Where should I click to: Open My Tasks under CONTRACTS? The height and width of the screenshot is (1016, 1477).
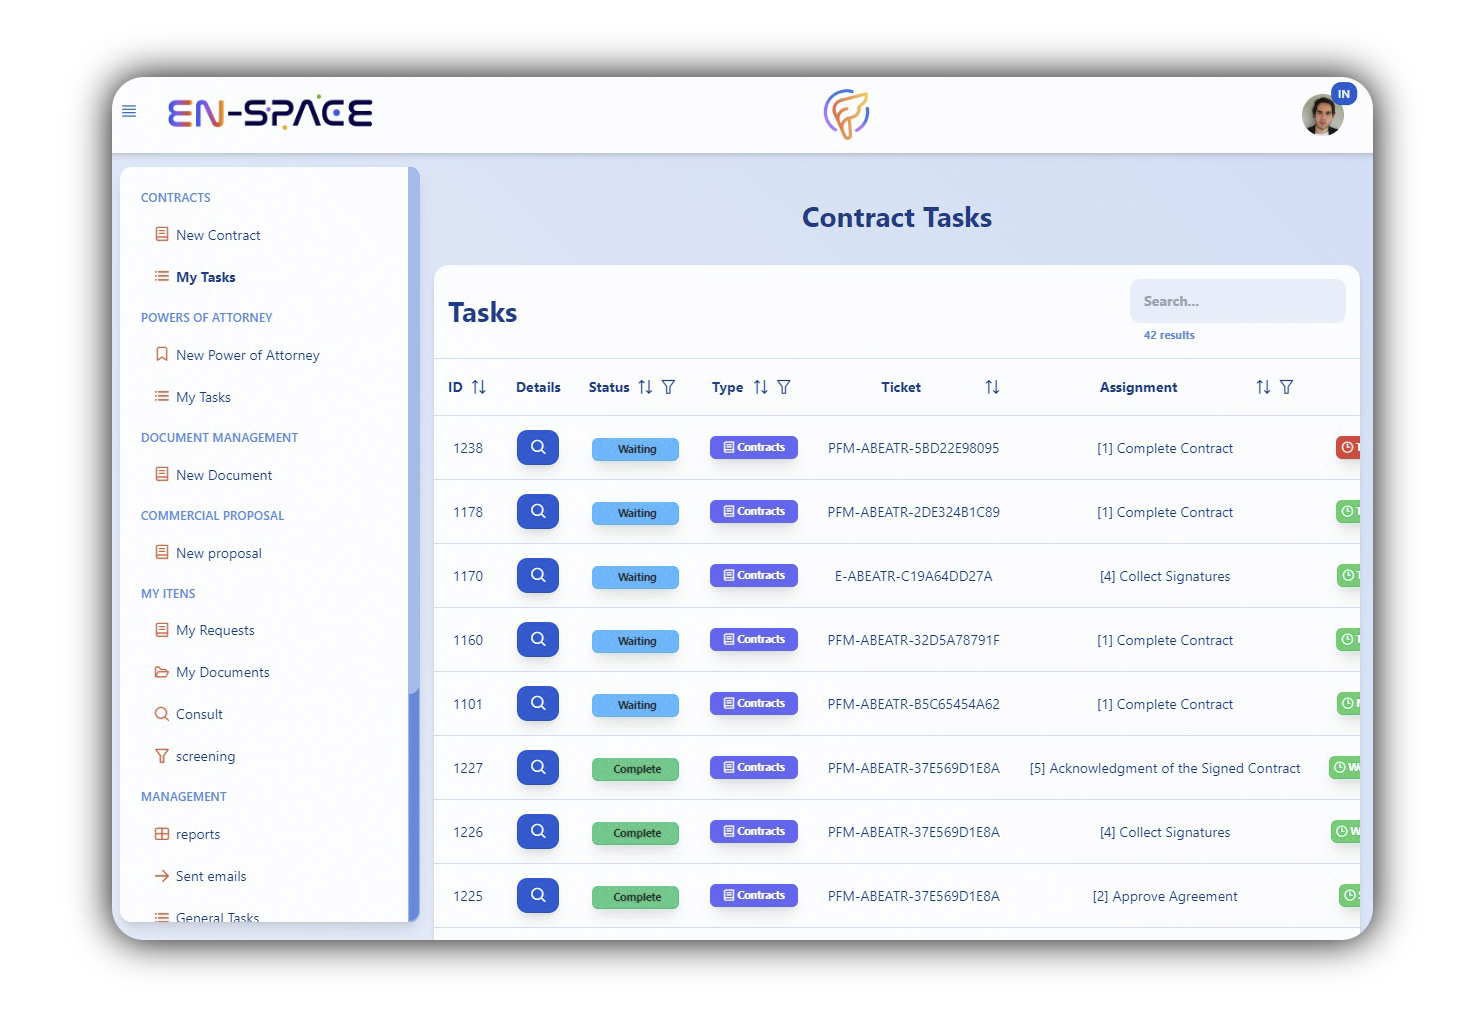(205, 277)
